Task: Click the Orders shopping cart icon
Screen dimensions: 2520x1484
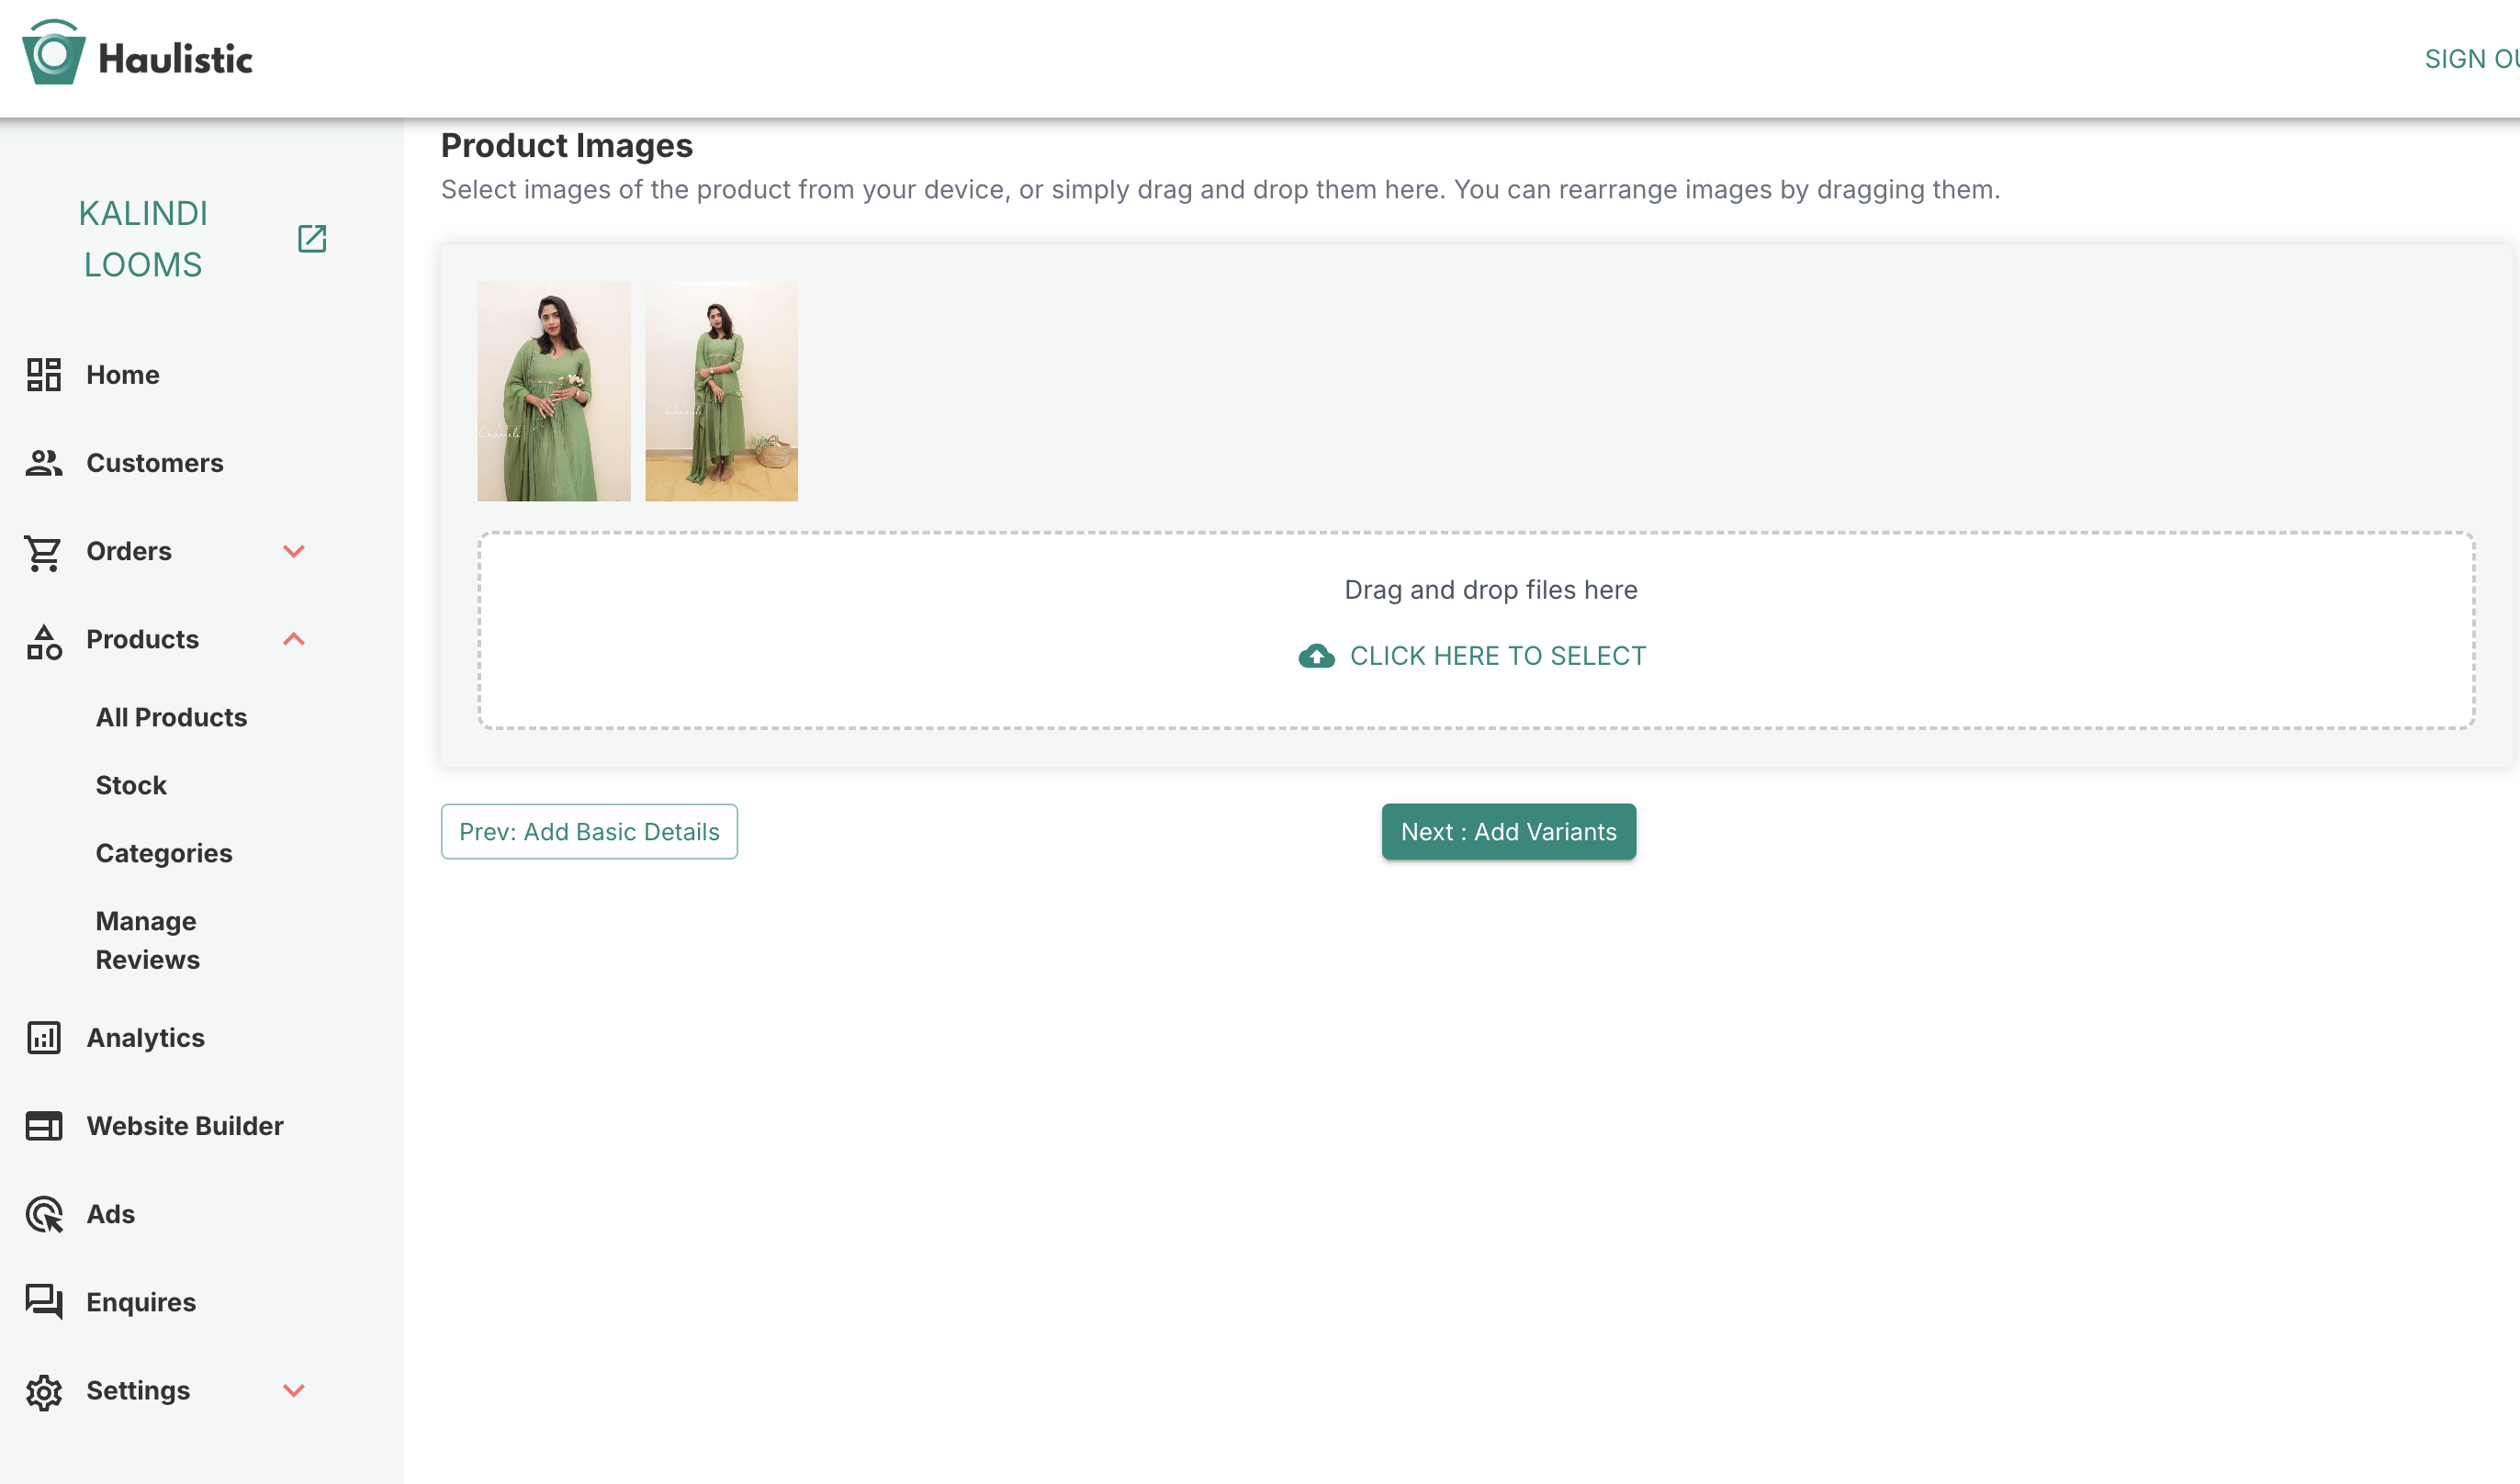Action: click(x=44, y=552)
